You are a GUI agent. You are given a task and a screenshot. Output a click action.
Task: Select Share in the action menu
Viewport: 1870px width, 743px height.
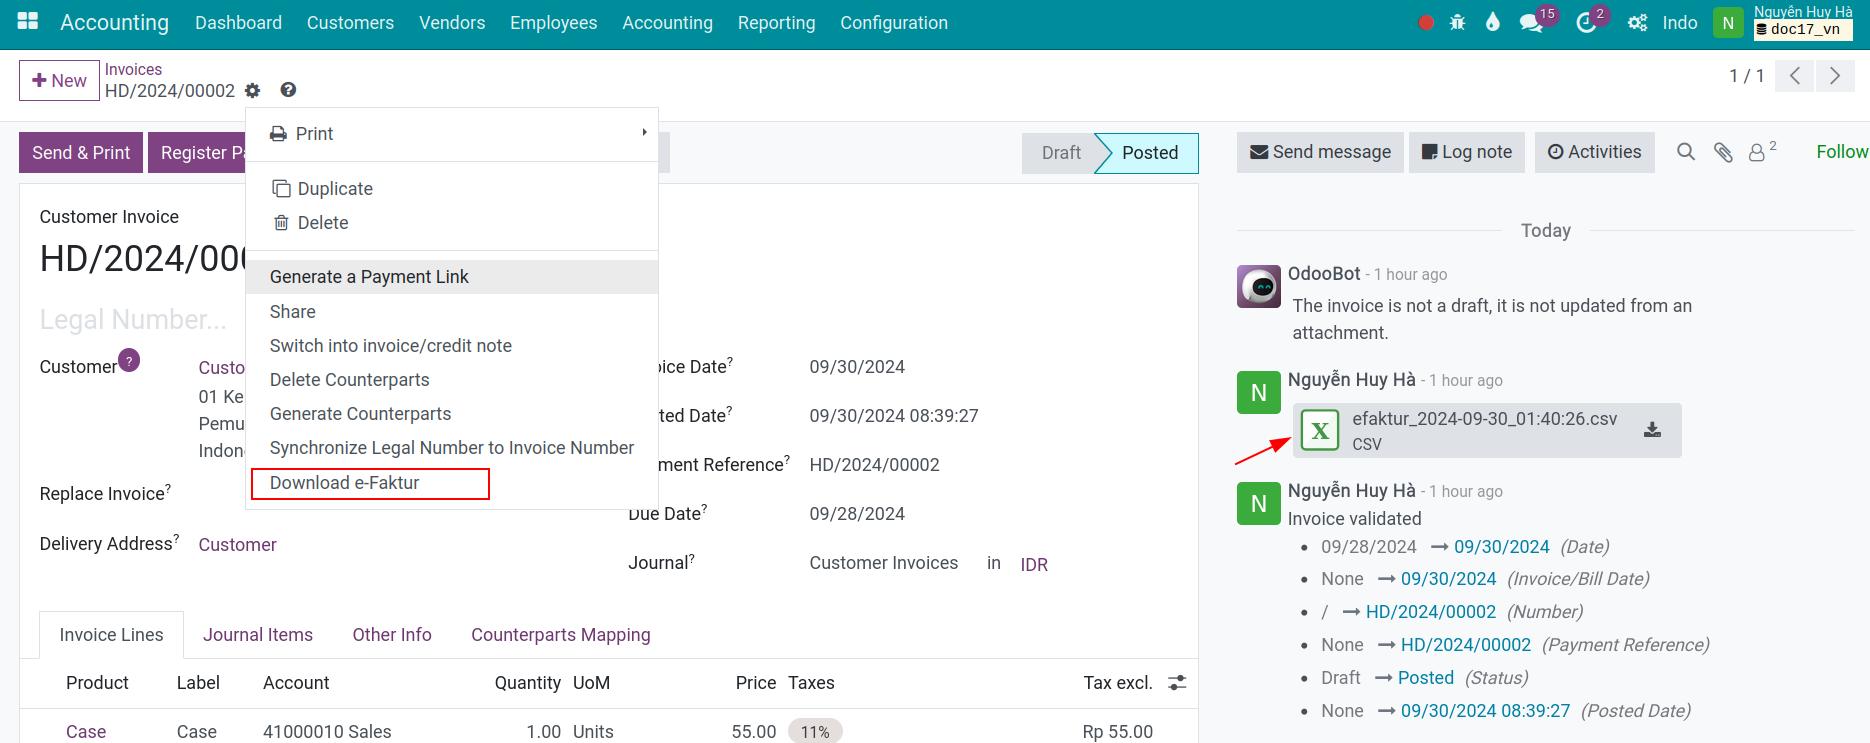click(x=452, y=312)
